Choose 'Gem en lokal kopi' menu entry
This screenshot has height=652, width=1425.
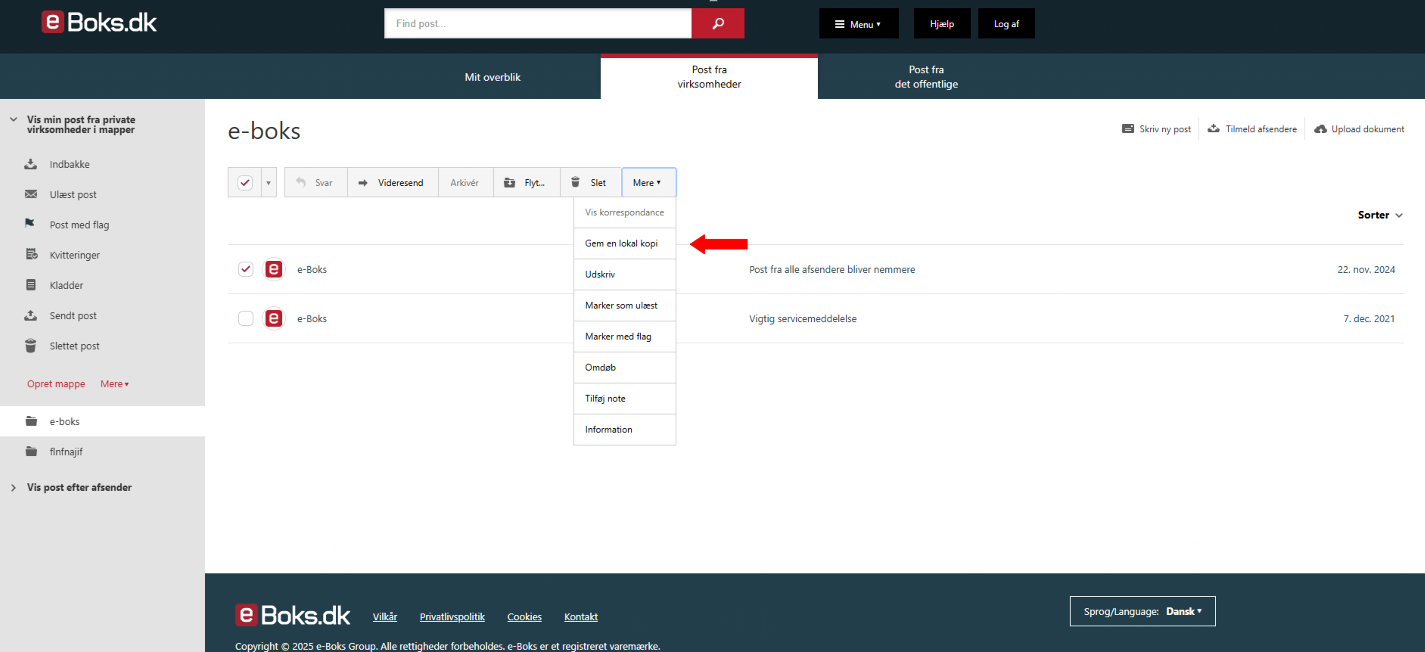[625, 243]
